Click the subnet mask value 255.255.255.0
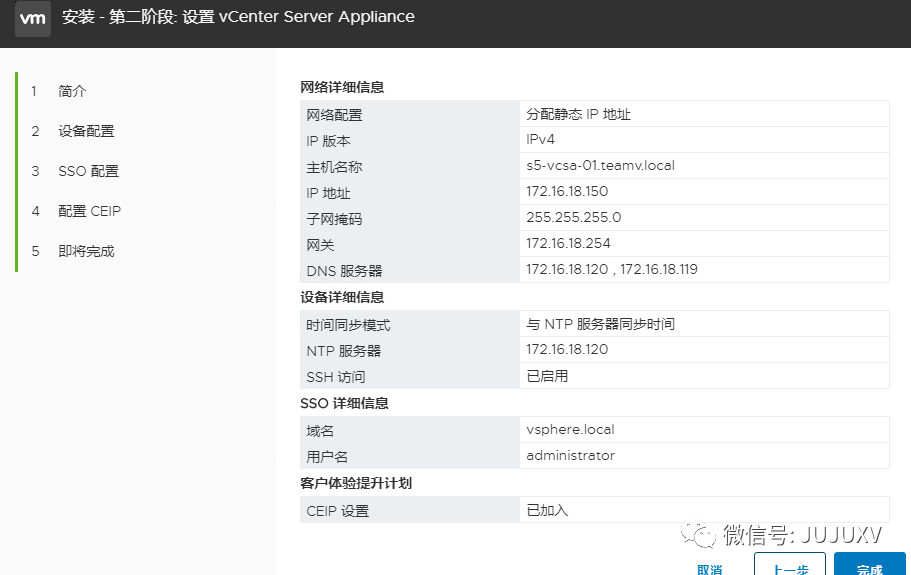Image resolution: width=911 pixels, height=575 pixels. [573, 217]
